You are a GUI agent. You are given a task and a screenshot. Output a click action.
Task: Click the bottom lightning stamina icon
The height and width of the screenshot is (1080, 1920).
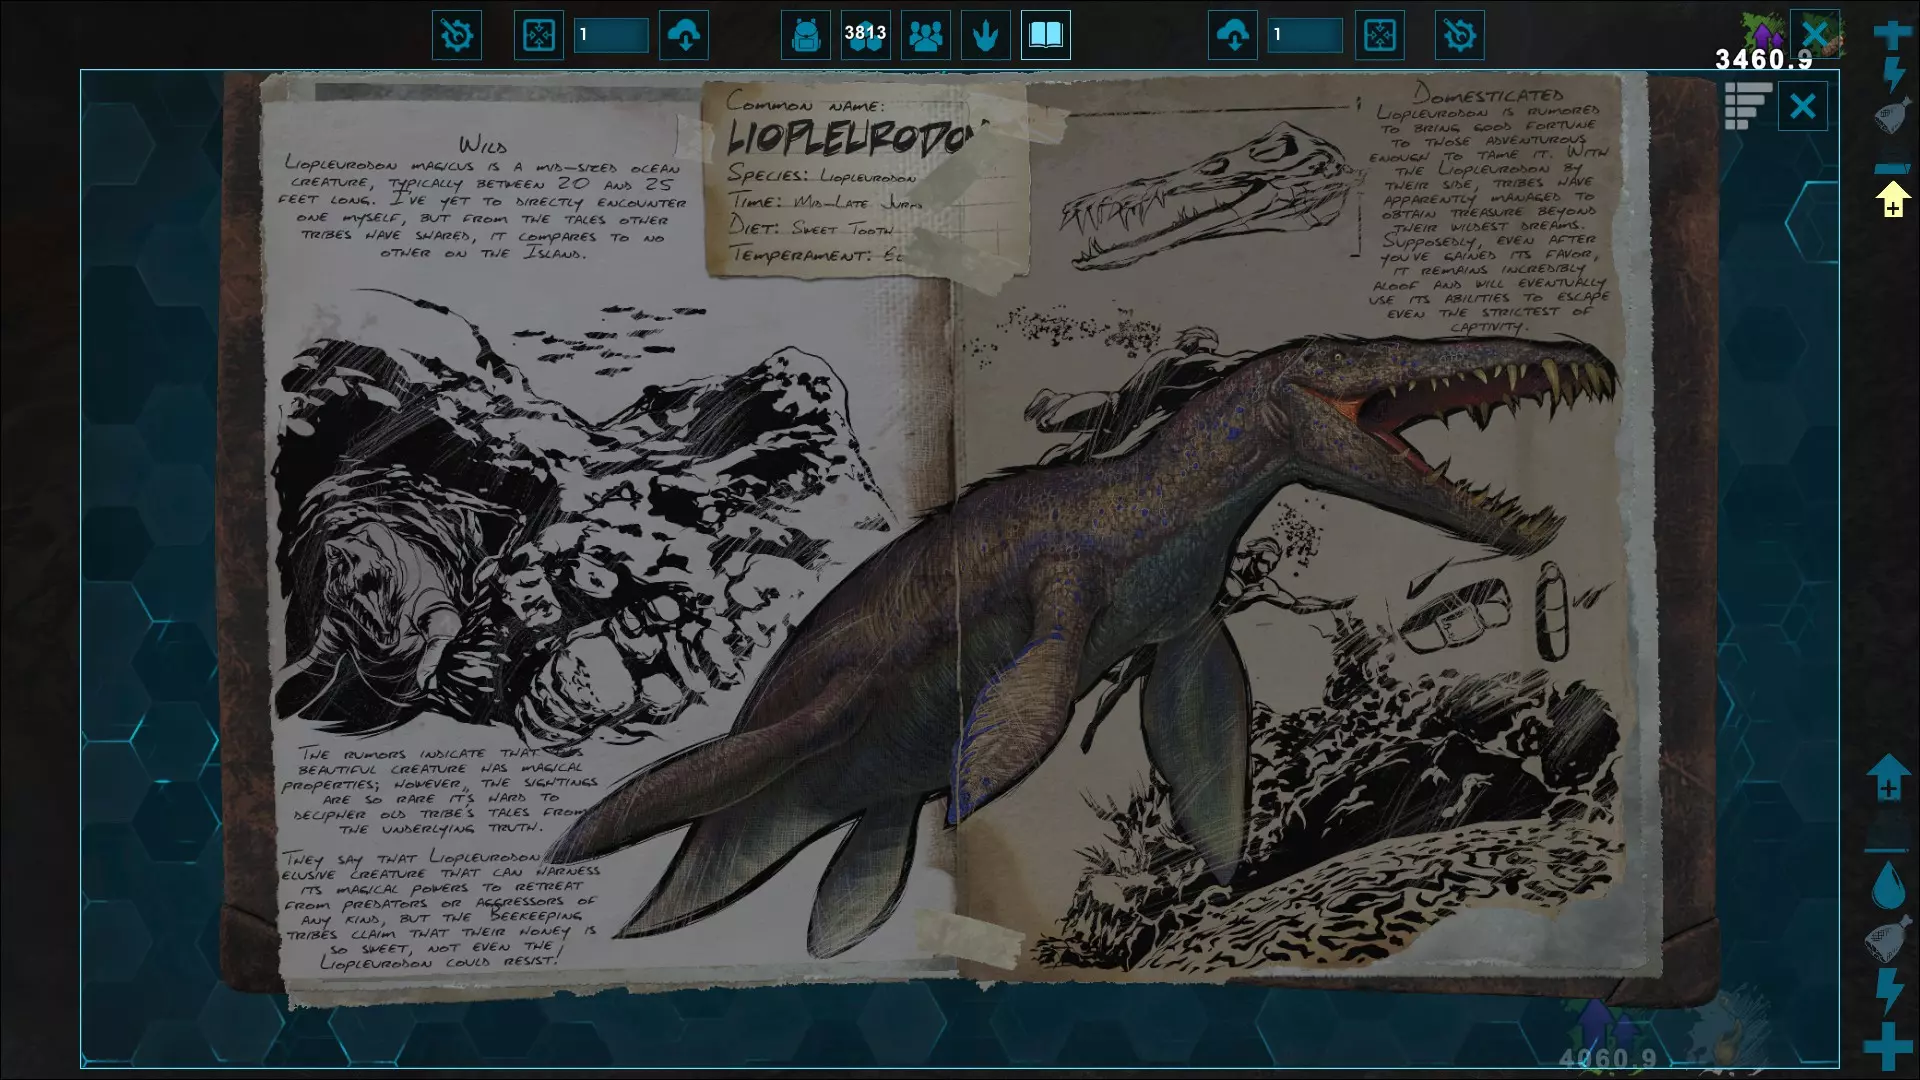[1888, 991]
